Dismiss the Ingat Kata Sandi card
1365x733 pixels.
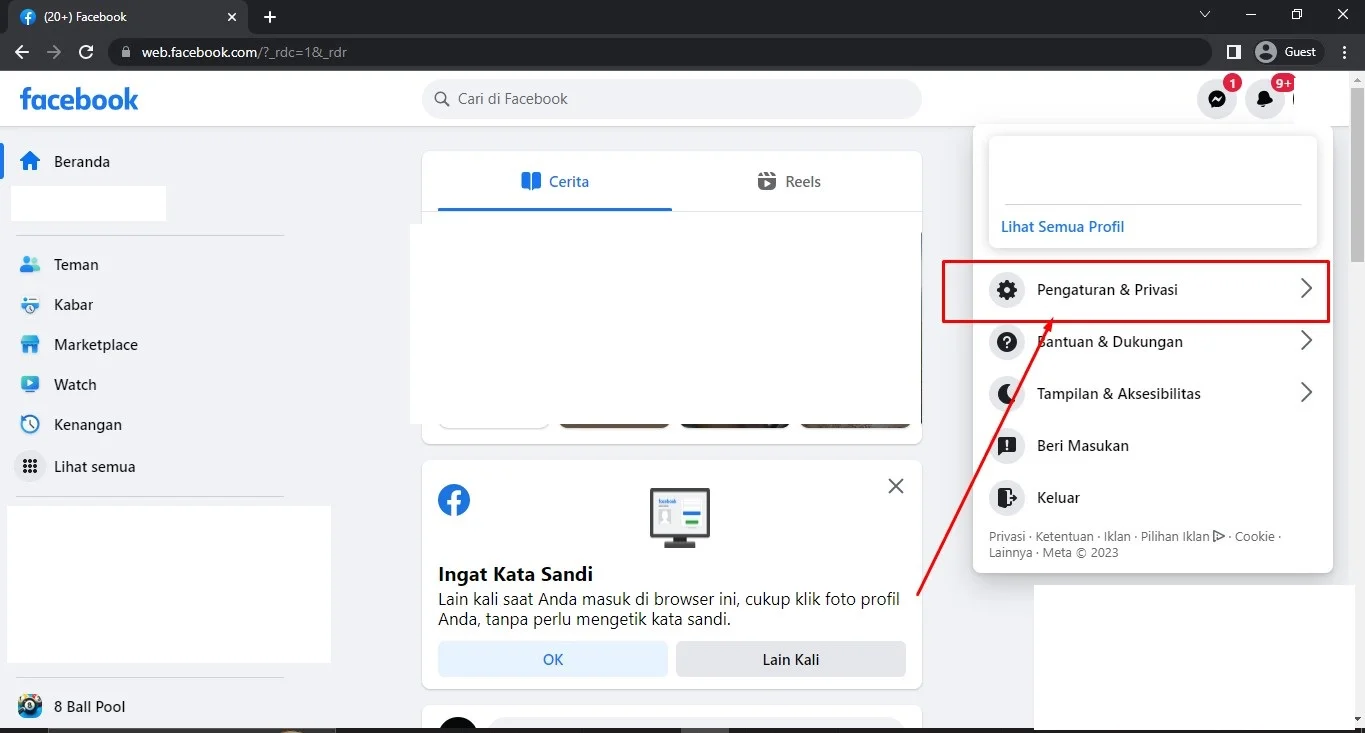[896, 486]
